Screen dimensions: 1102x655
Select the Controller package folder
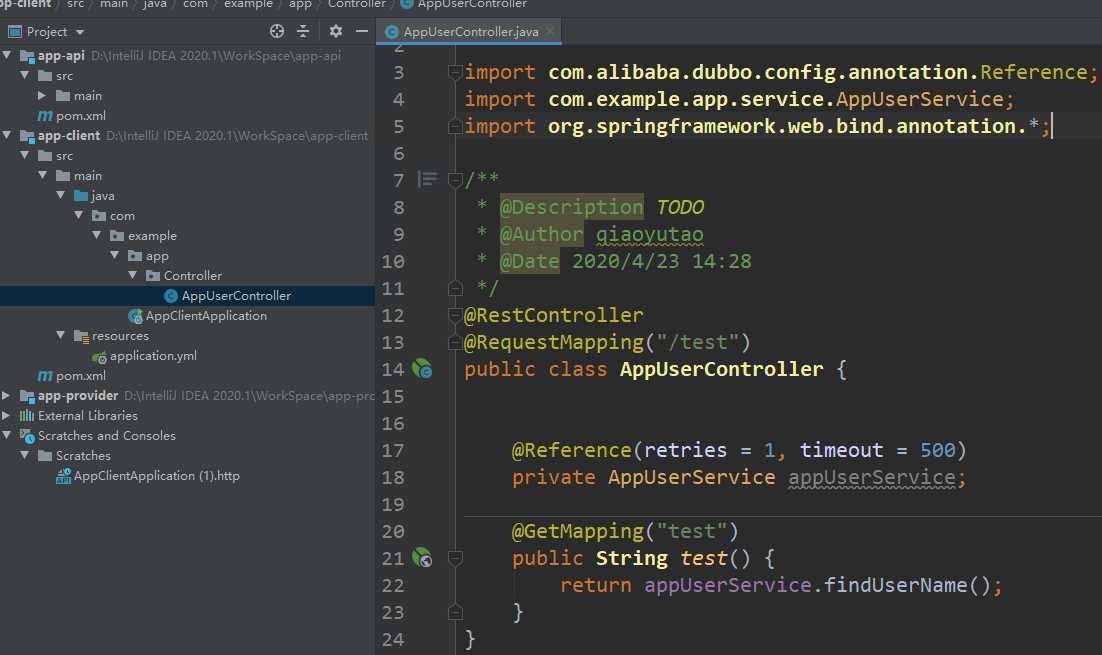pos(184,275)
